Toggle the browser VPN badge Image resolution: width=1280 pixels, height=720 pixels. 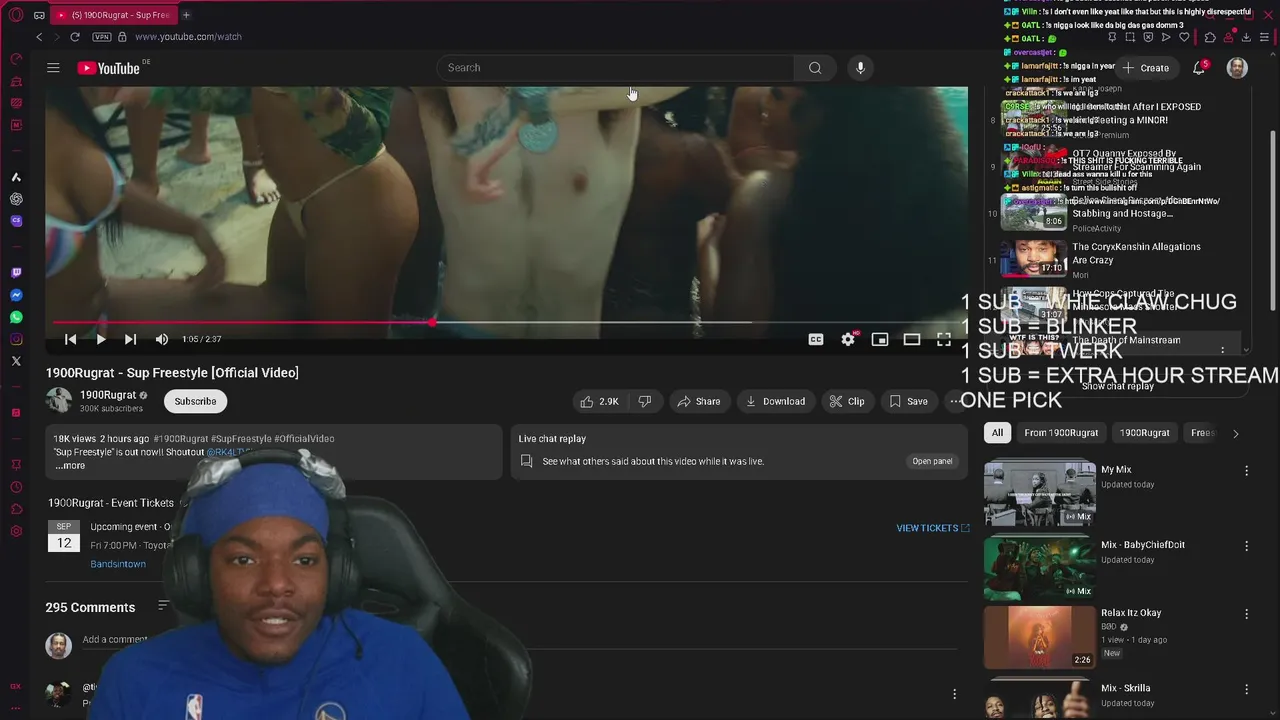click(101, 37)
